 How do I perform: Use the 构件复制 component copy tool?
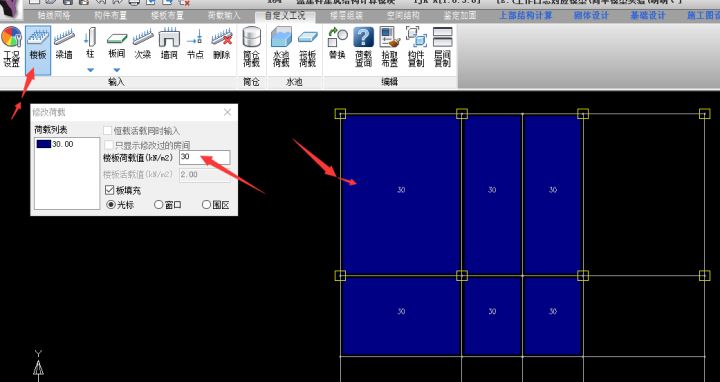[416, 47]
